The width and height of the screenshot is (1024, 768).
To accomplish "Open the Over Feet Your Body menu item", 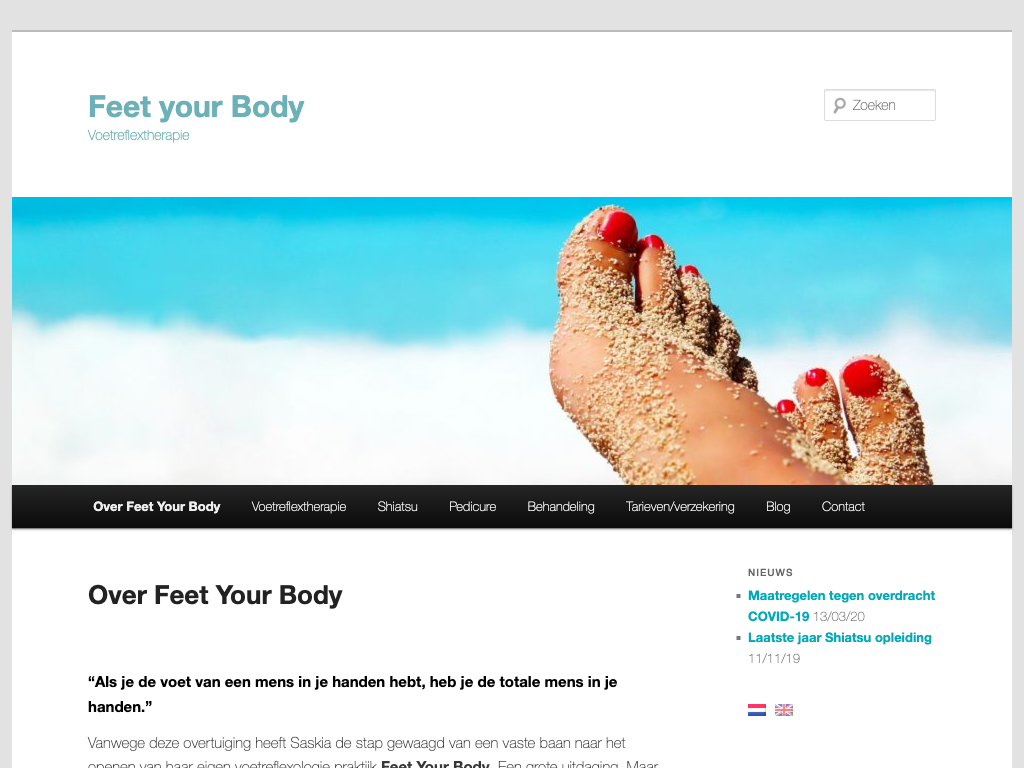I will [x=157, y=507].
